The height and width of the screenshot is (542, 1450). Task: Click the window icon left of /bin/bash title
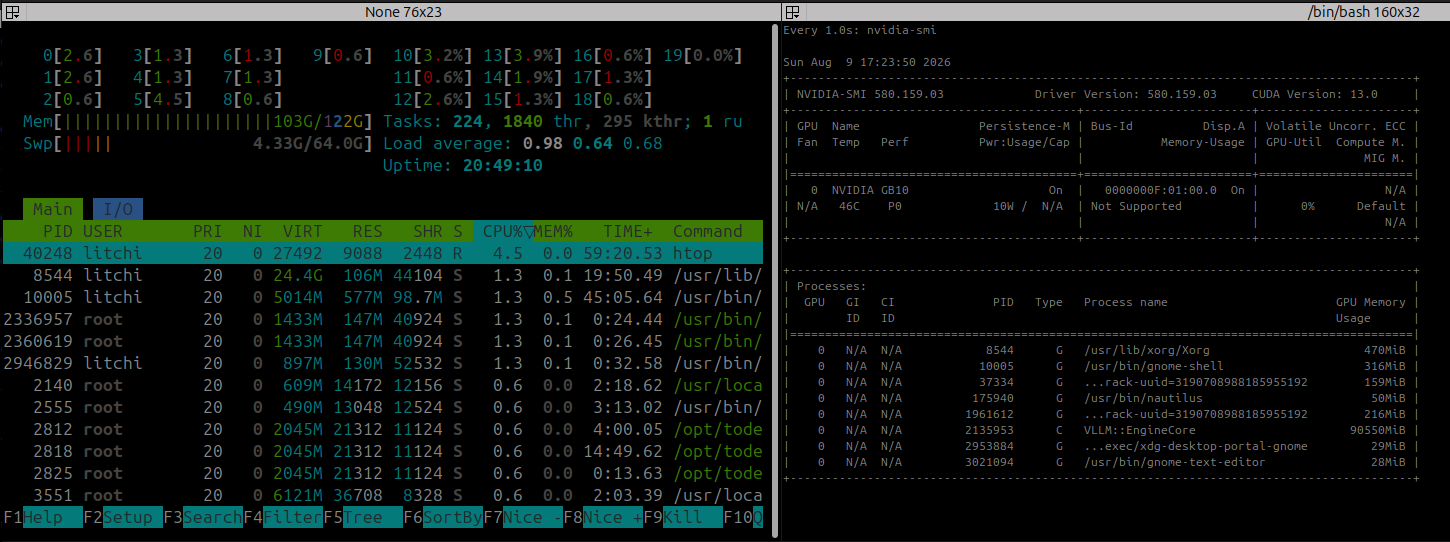pos(792,12)
